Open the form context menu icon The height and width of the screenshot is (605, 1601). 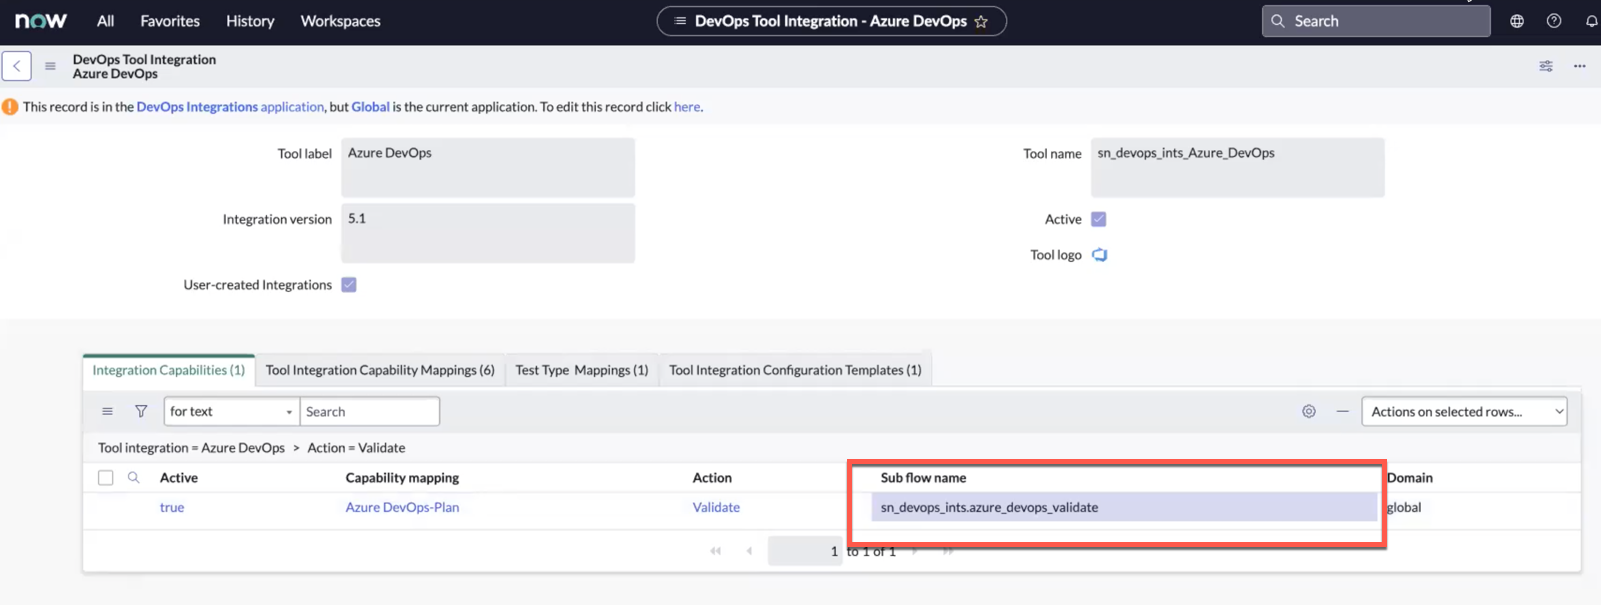(x=50, y=66)
